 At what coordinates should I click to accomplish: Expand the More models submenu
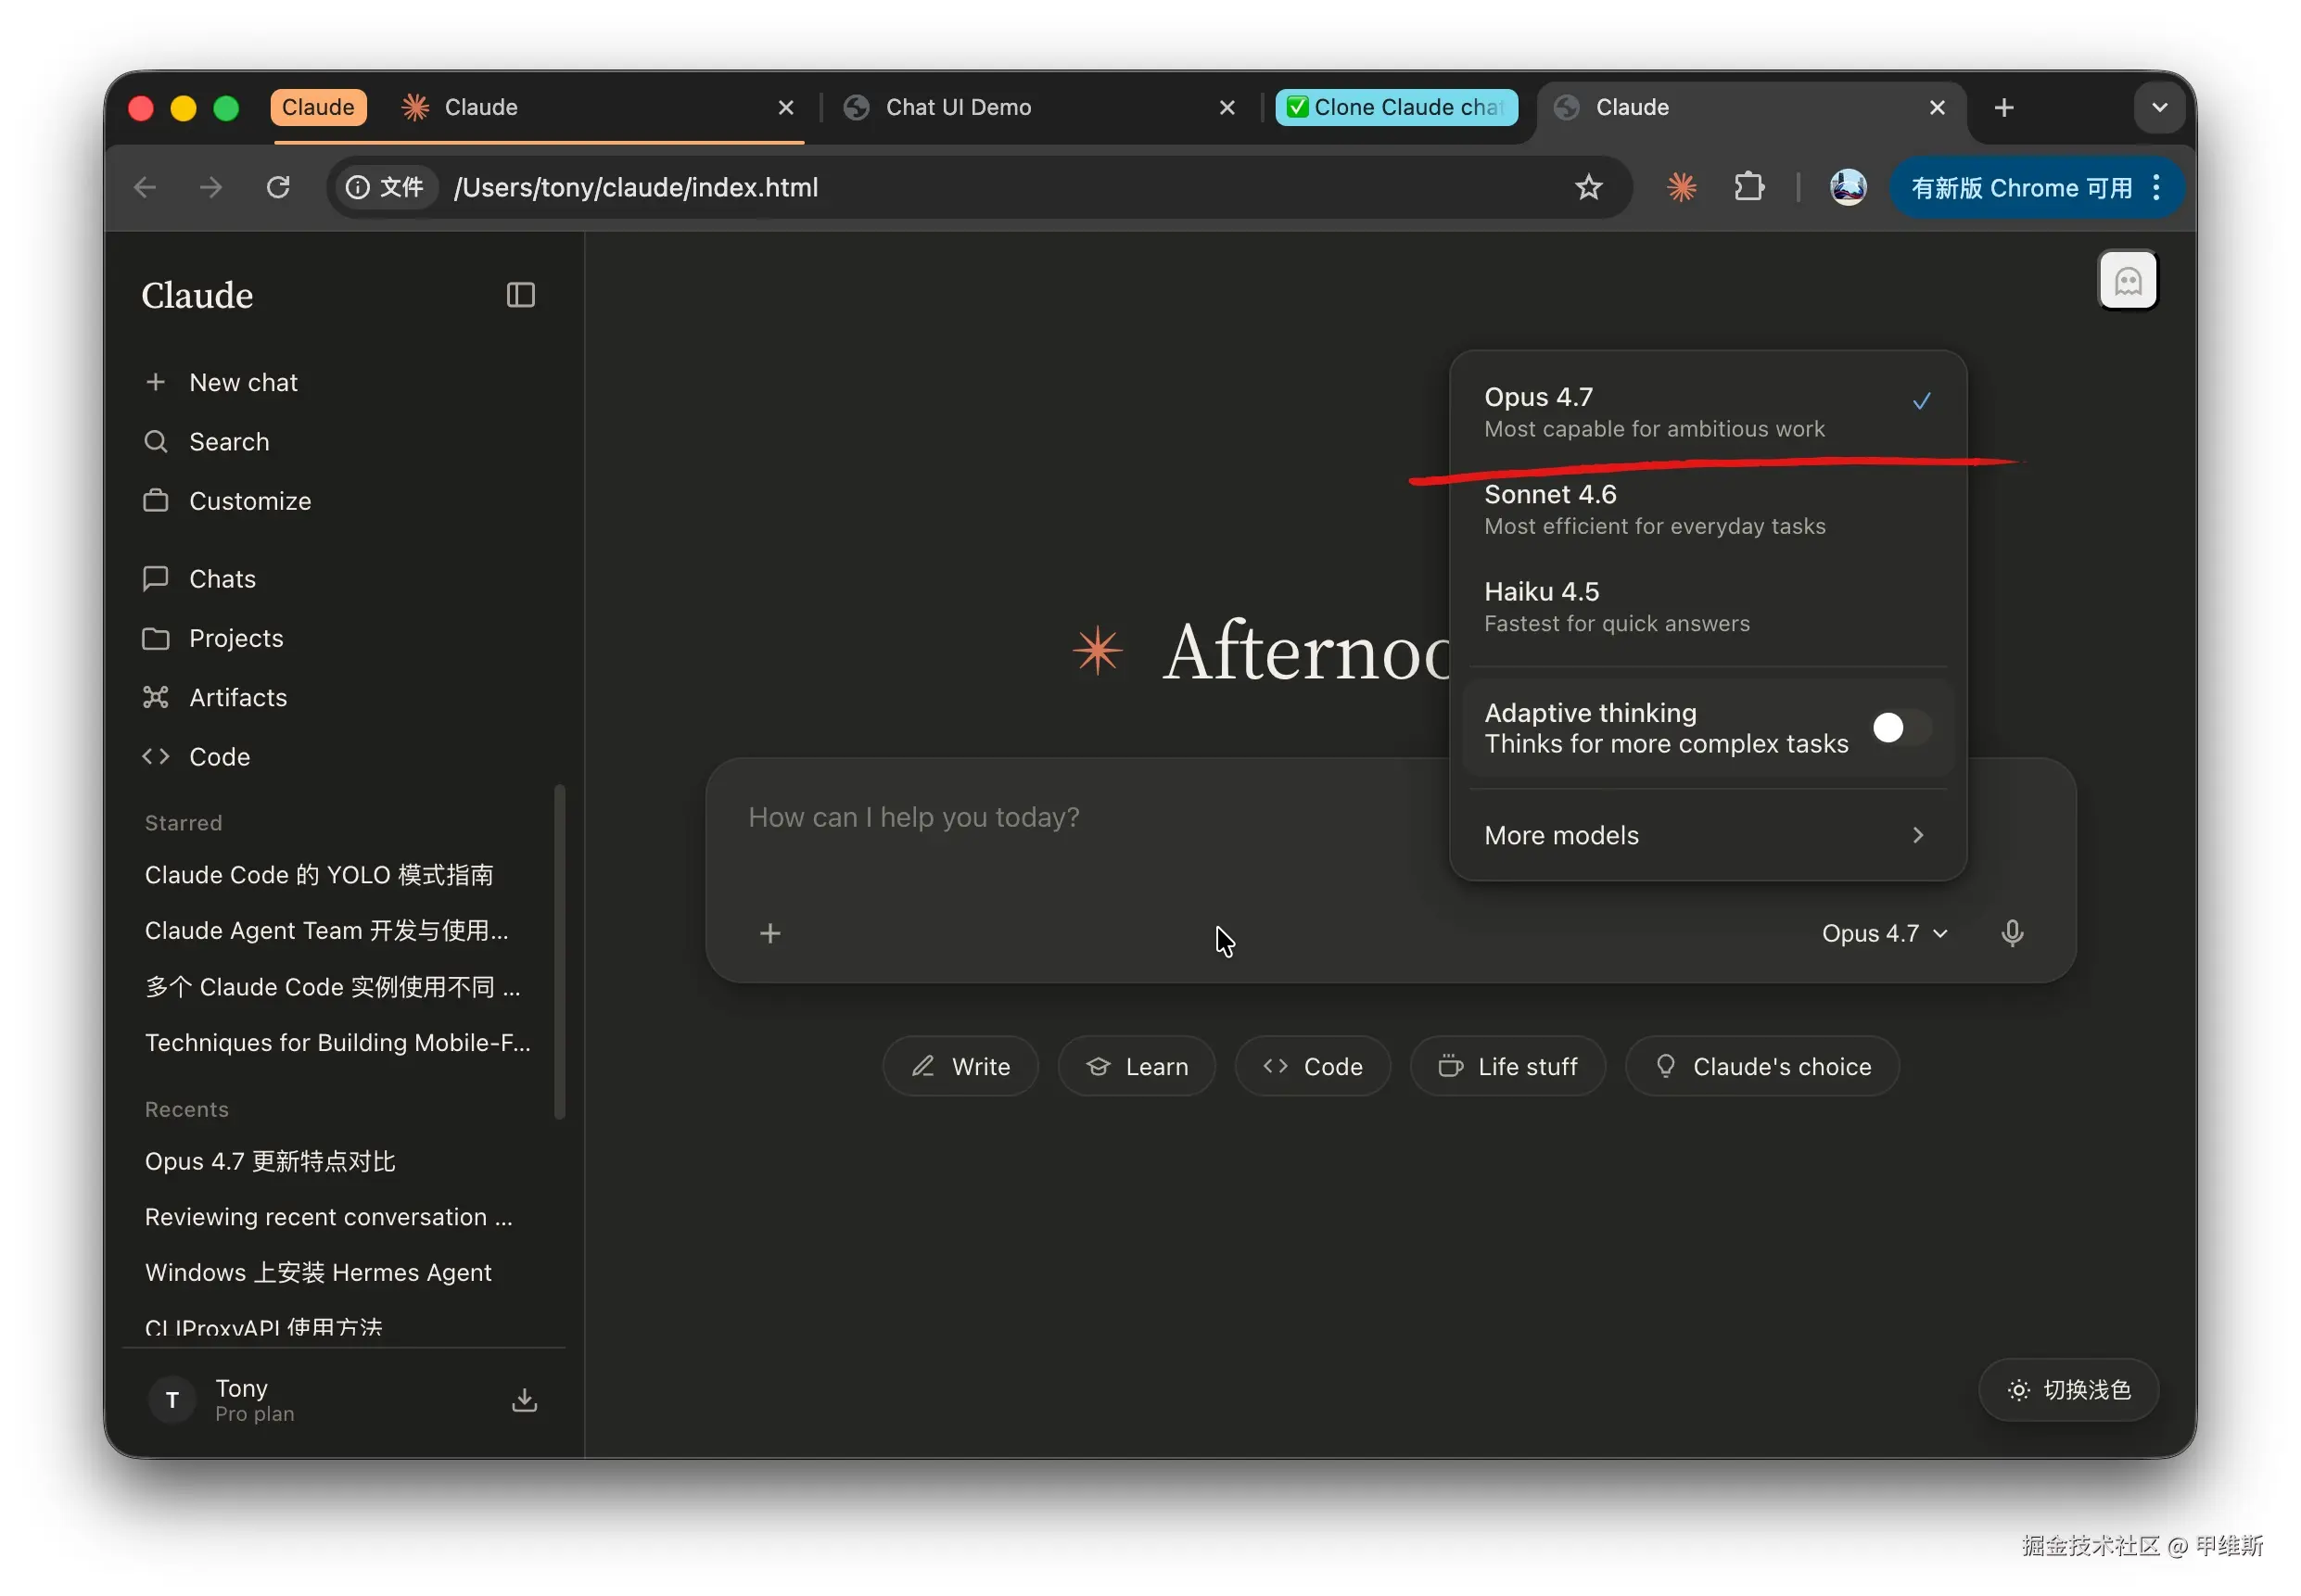coord(1706,835)
